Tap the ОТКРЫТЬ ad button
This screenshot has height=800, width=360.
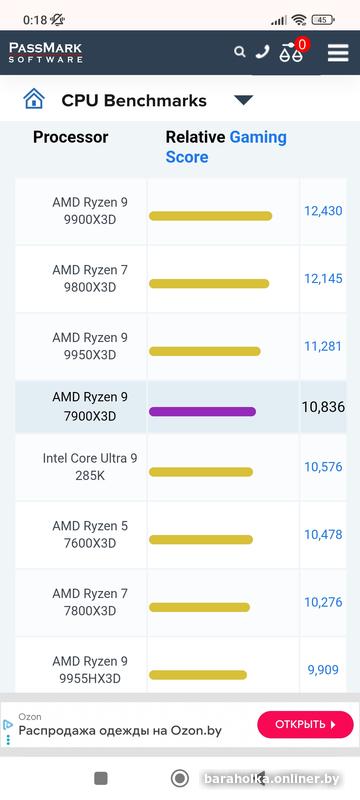305,724
